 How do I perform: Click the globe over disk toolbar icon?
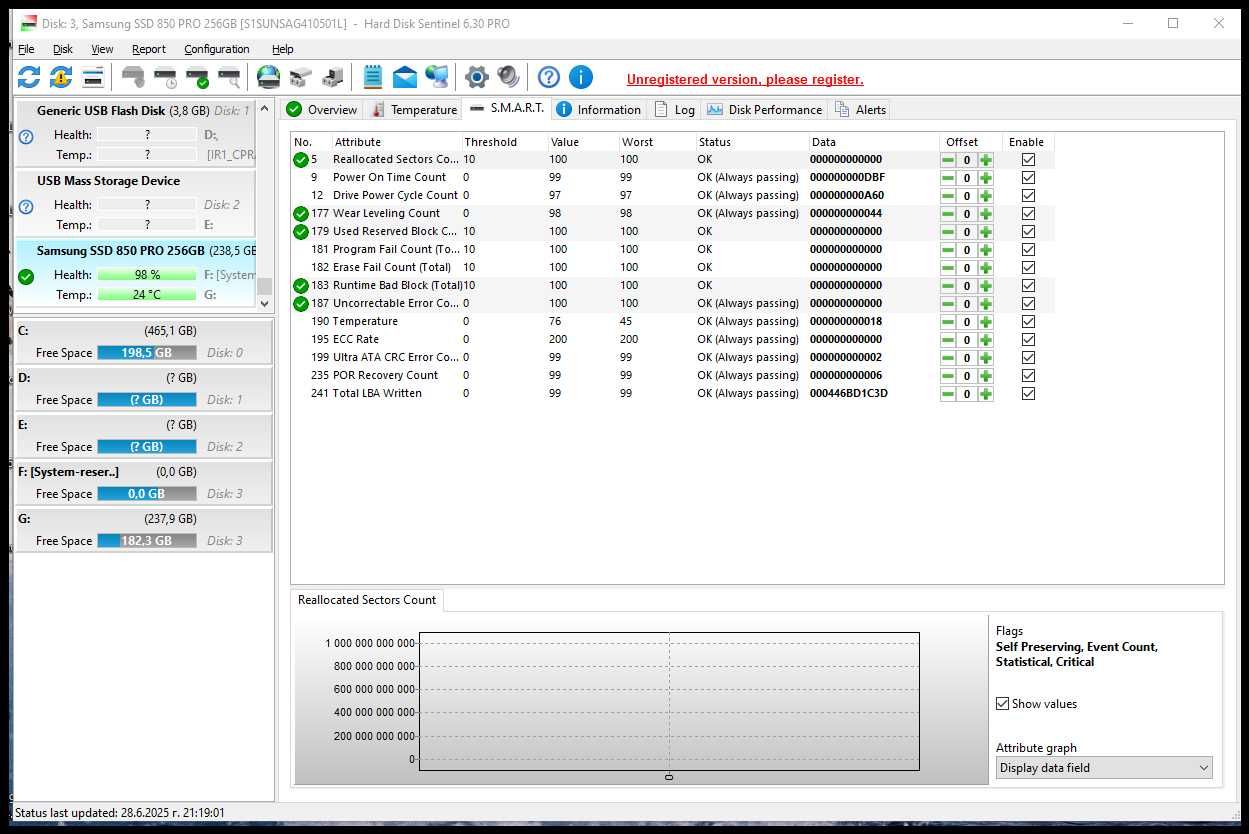coord(268,77)
